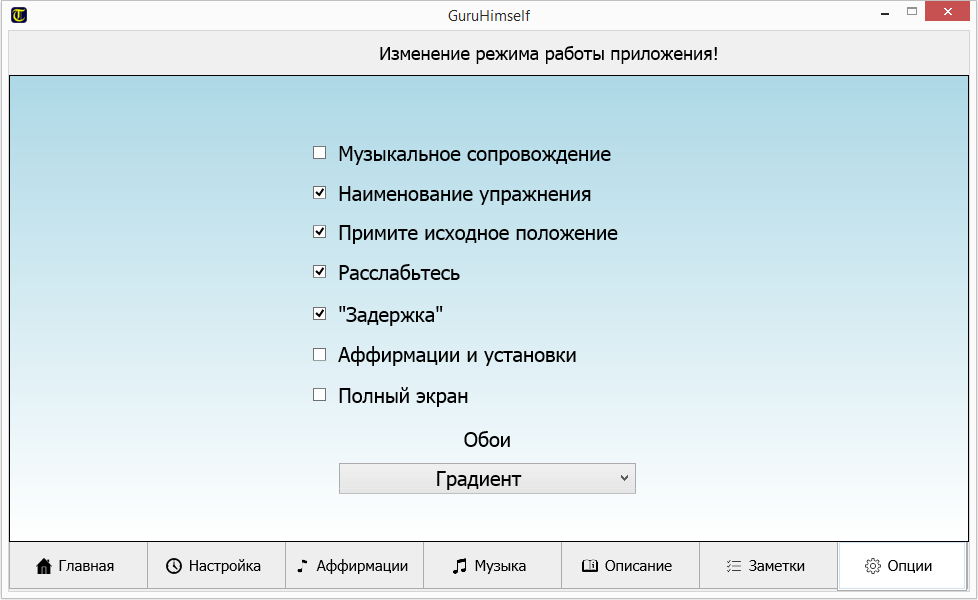Click the gear icon on Опции tab
This screenshot has width=978, height=600.
coord(872,566)
